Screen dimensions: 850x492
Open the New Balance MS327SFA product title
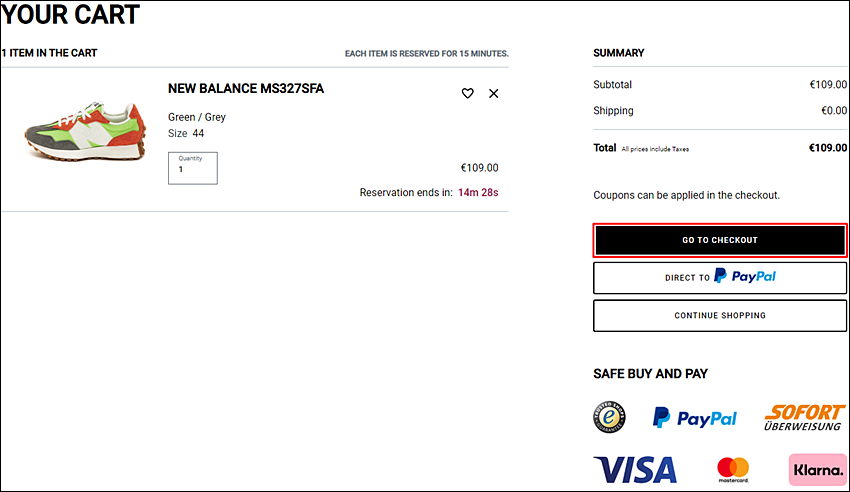pyautogui.click(x=246, y=88)
